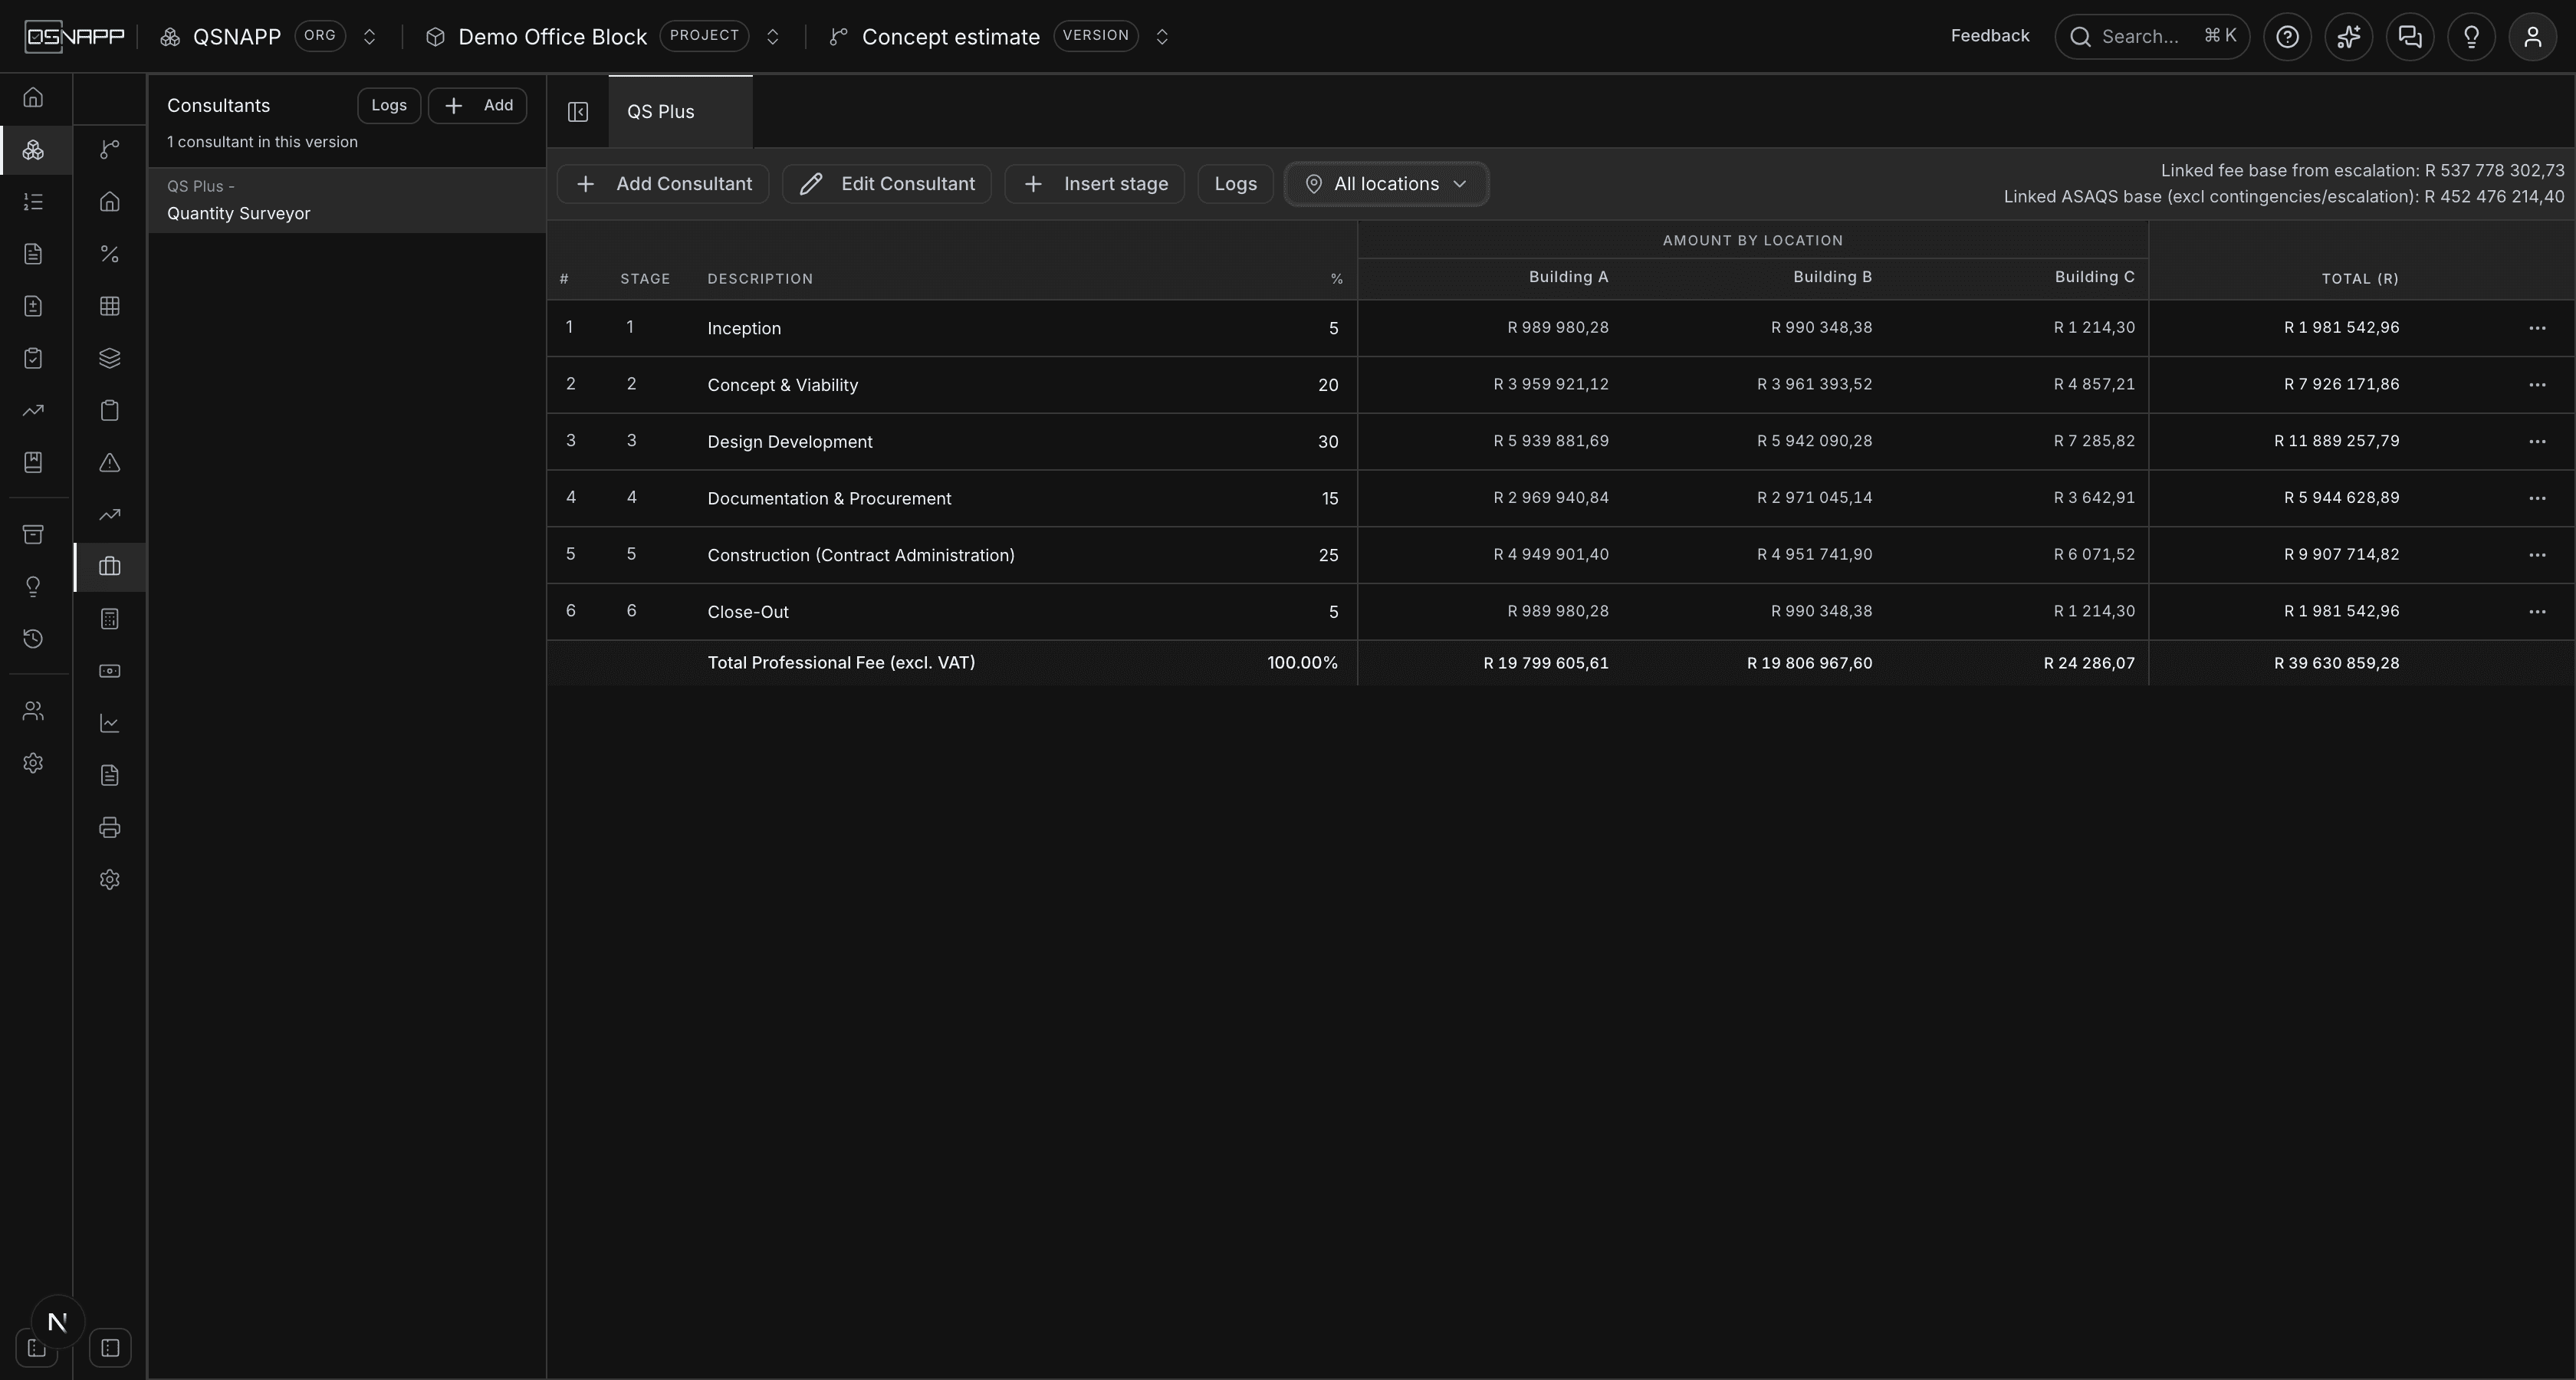Click the Add button in Consultants panel
This screenshot has height=1380, width=2576.
tap(478, 105)
